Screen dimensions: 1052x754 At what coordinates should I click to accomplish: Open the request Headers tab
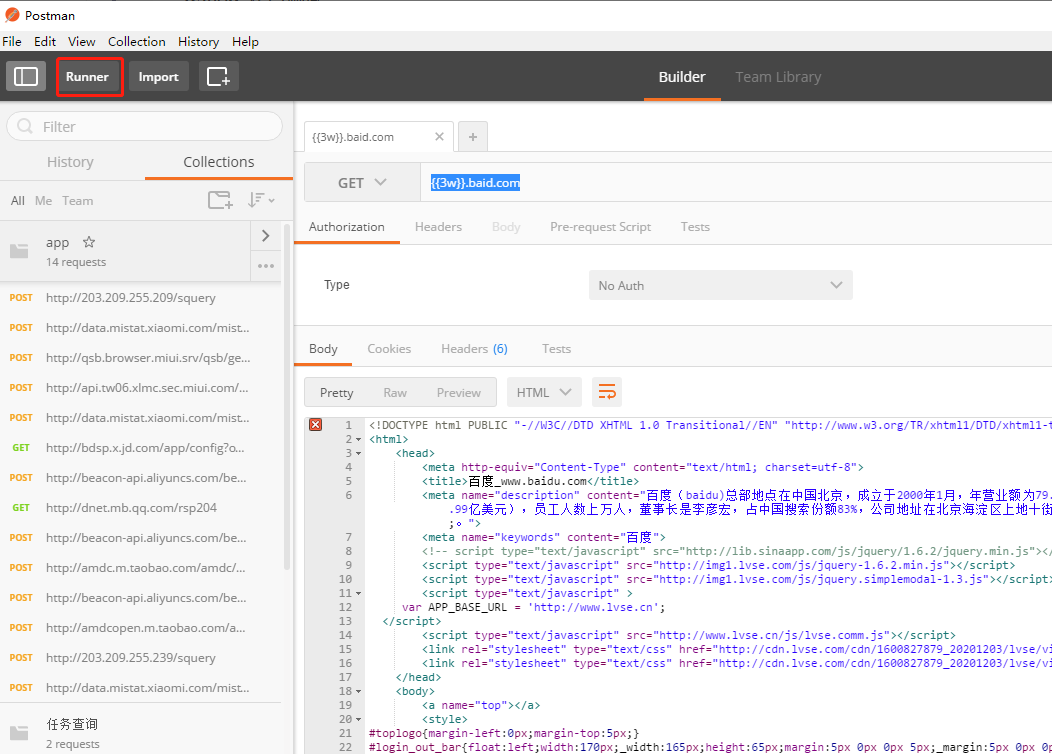(x=438, y=227)
